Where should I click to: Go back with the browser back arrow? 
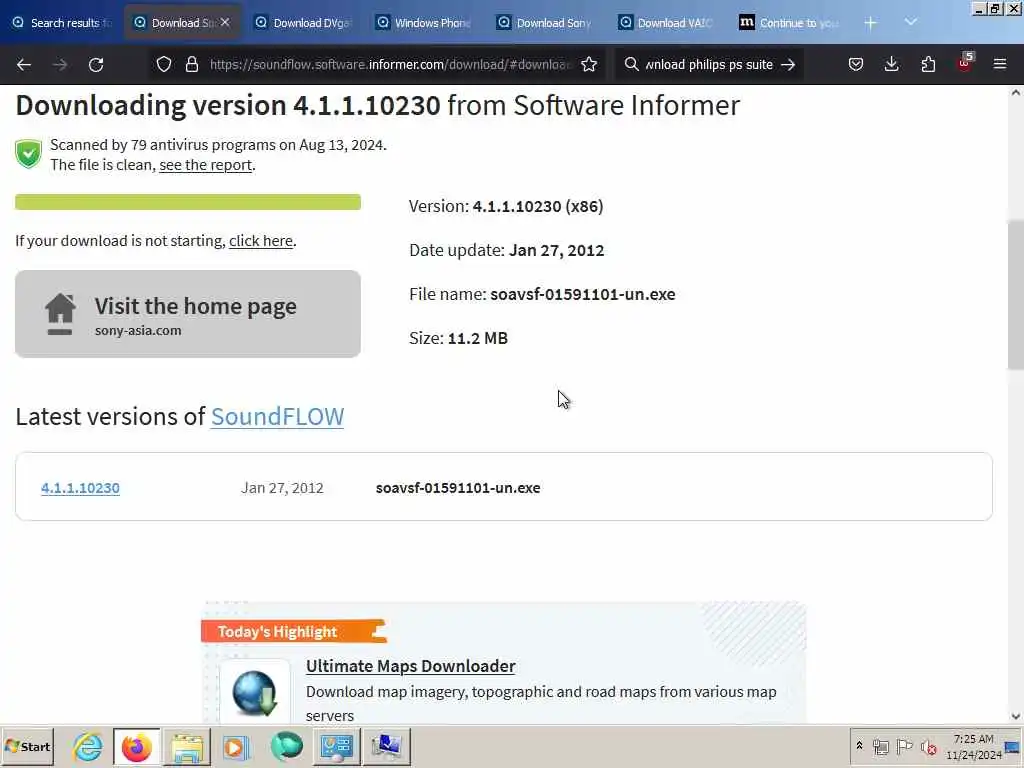point(24,65)
